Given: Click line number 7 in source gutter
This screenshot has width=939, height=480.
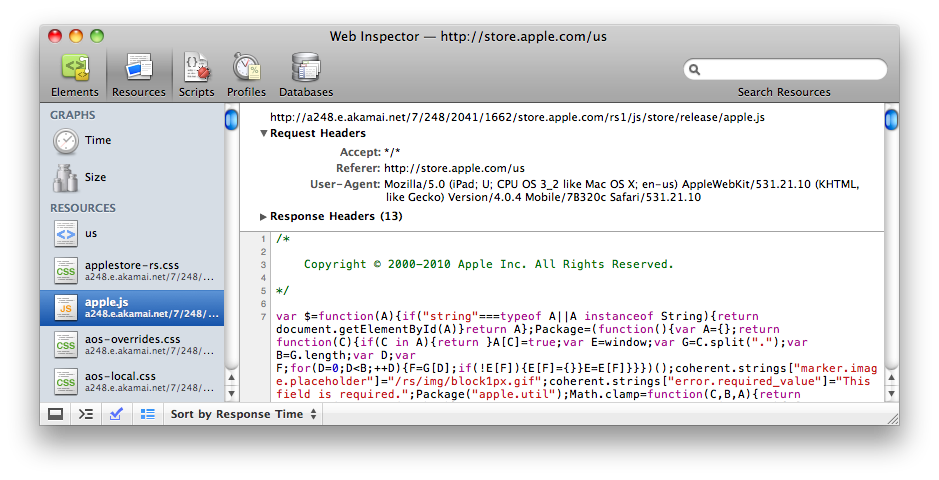Looking at the screenshot, I should [263, 316].
